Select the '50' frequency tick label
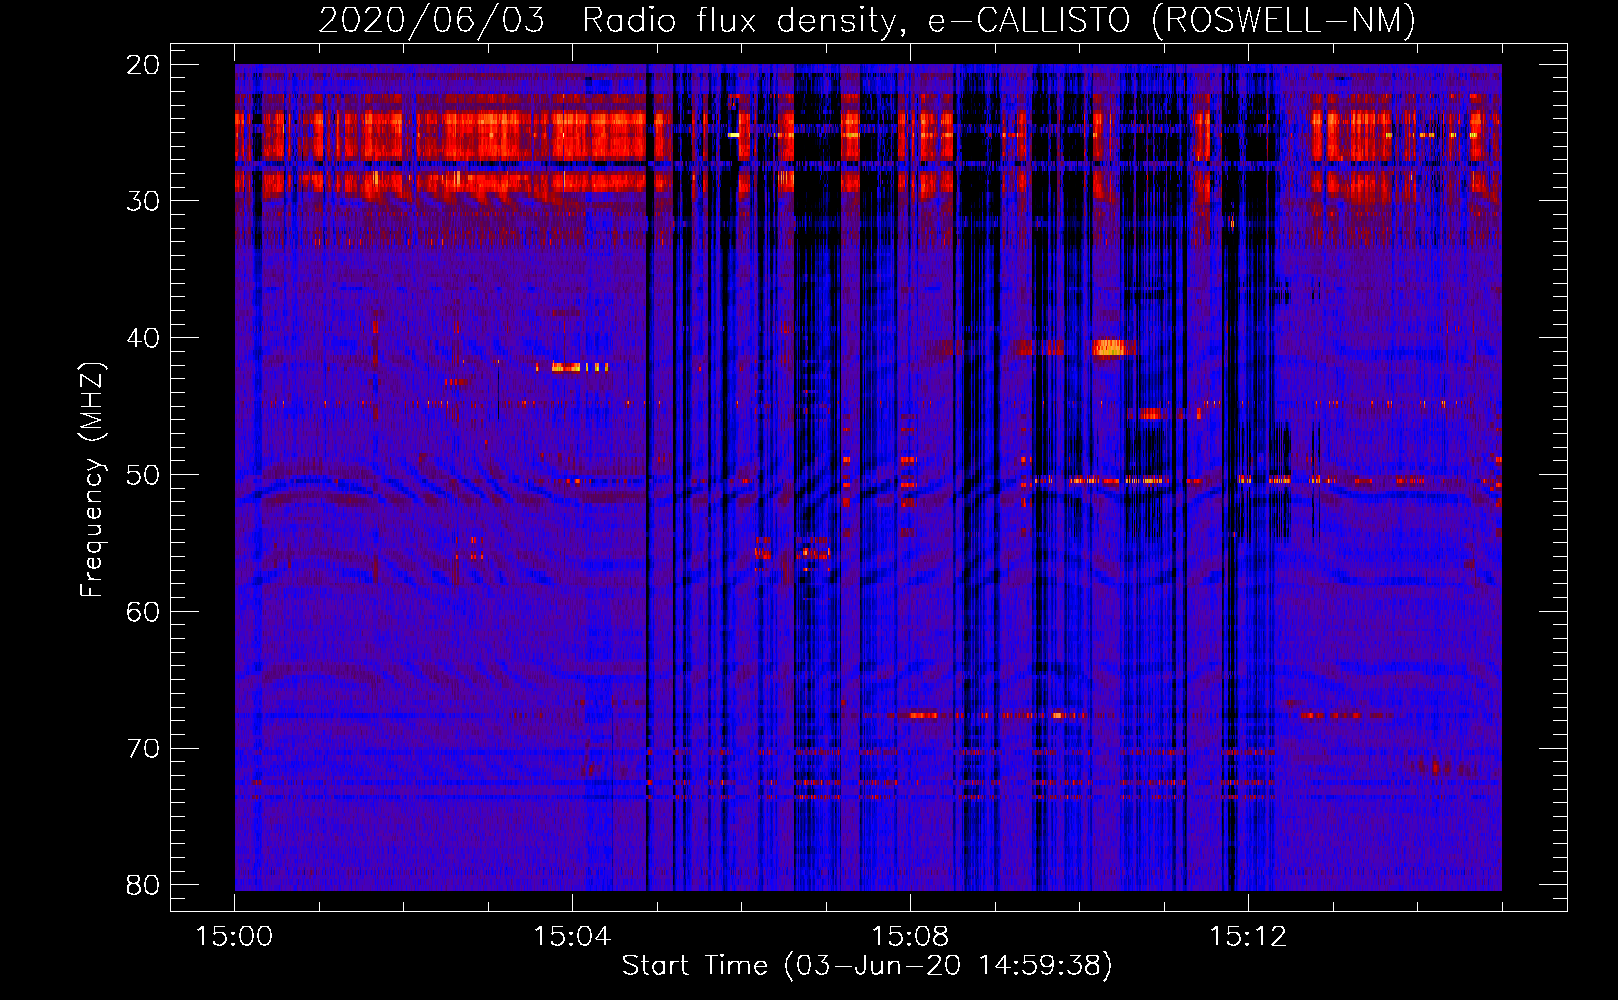This screenshot has width=1618, height=1000. click(x=143, y=475)
